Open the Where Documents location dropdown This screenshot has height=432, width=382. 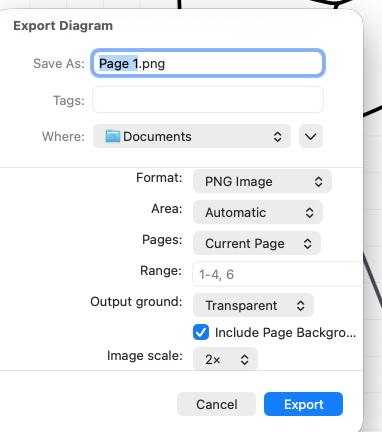tap(192, 136)
